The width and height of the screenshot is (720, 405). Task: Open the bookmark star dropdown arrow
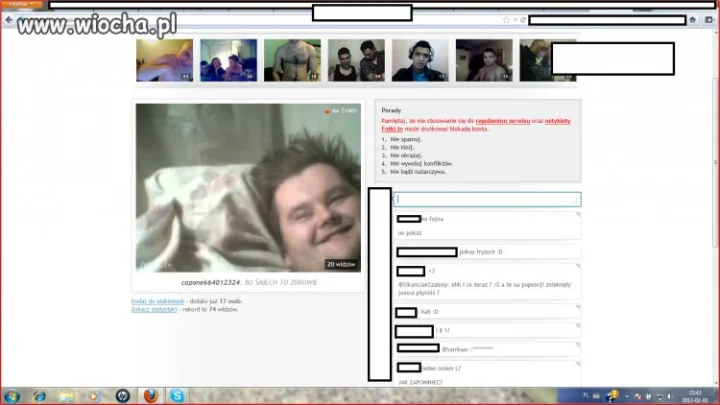click(515, 20)
